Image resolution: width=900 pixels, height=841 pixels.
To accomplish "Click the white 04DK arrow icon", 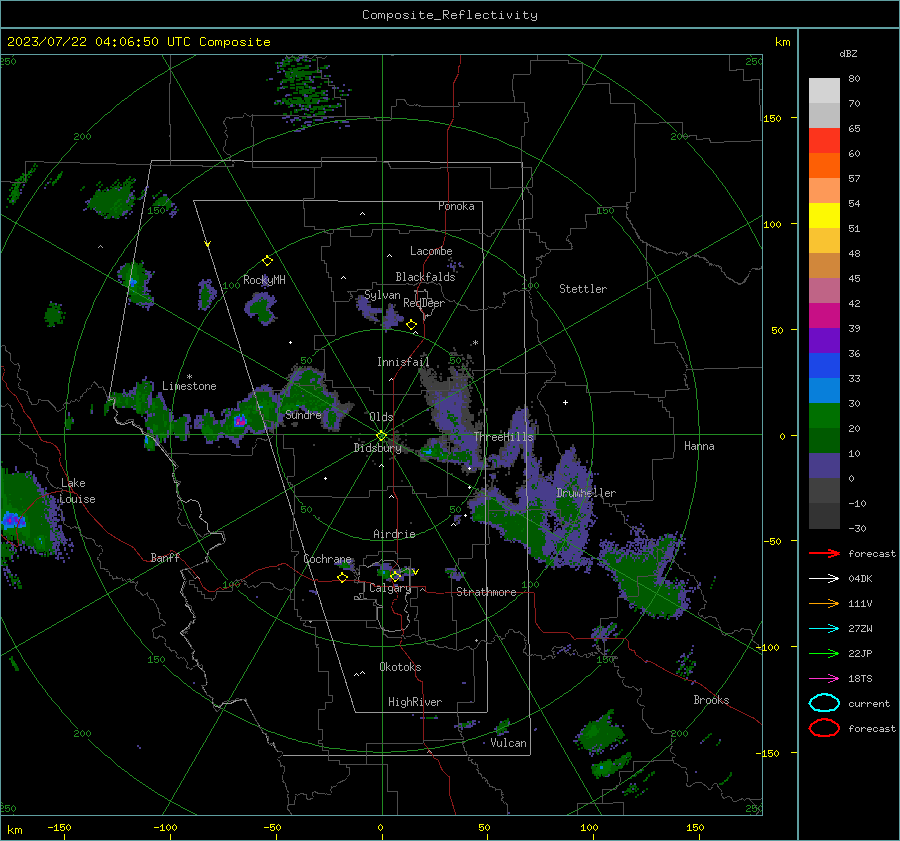I will click(824, 578).
